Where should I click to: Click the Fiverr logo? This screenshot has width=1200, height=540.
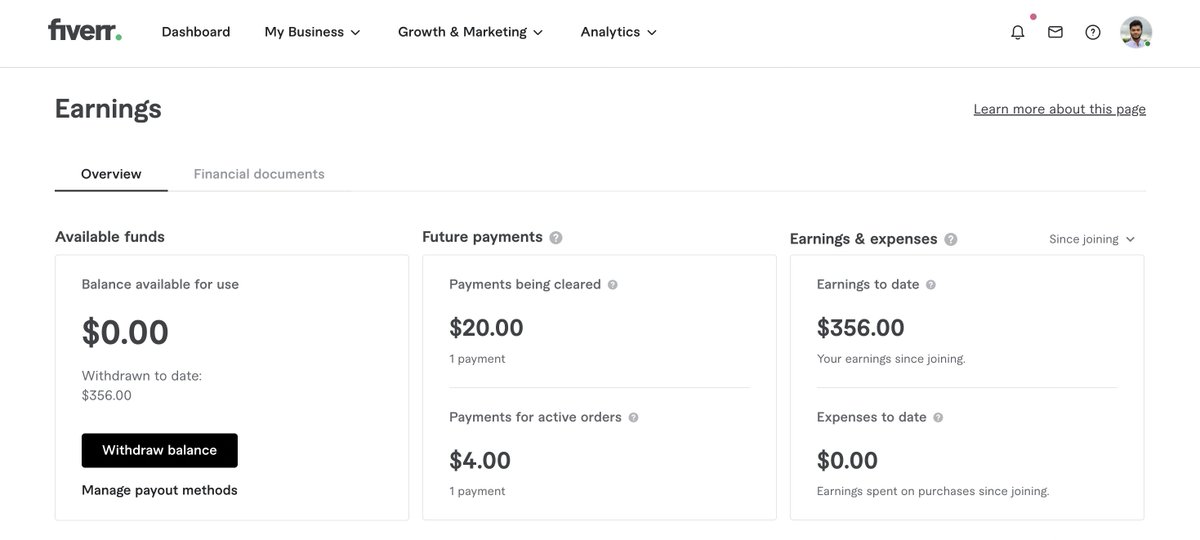(85, 31)
